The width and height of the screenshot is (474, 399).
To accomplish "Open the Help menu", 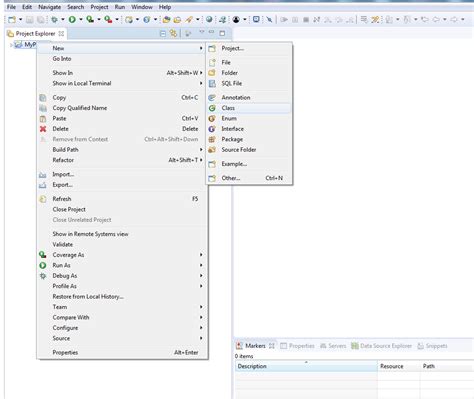I will click(x=165, y=7).
